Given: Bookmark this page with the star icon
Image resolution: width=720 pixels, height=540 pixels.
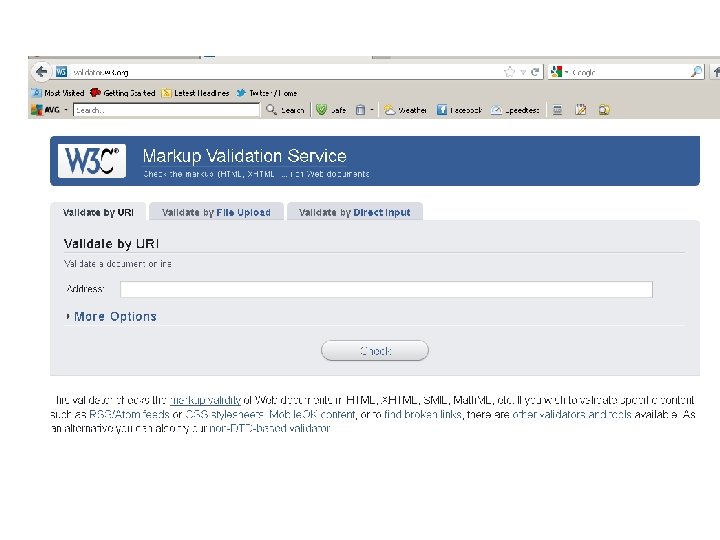Looking at the screenshot, I should 509,72.
